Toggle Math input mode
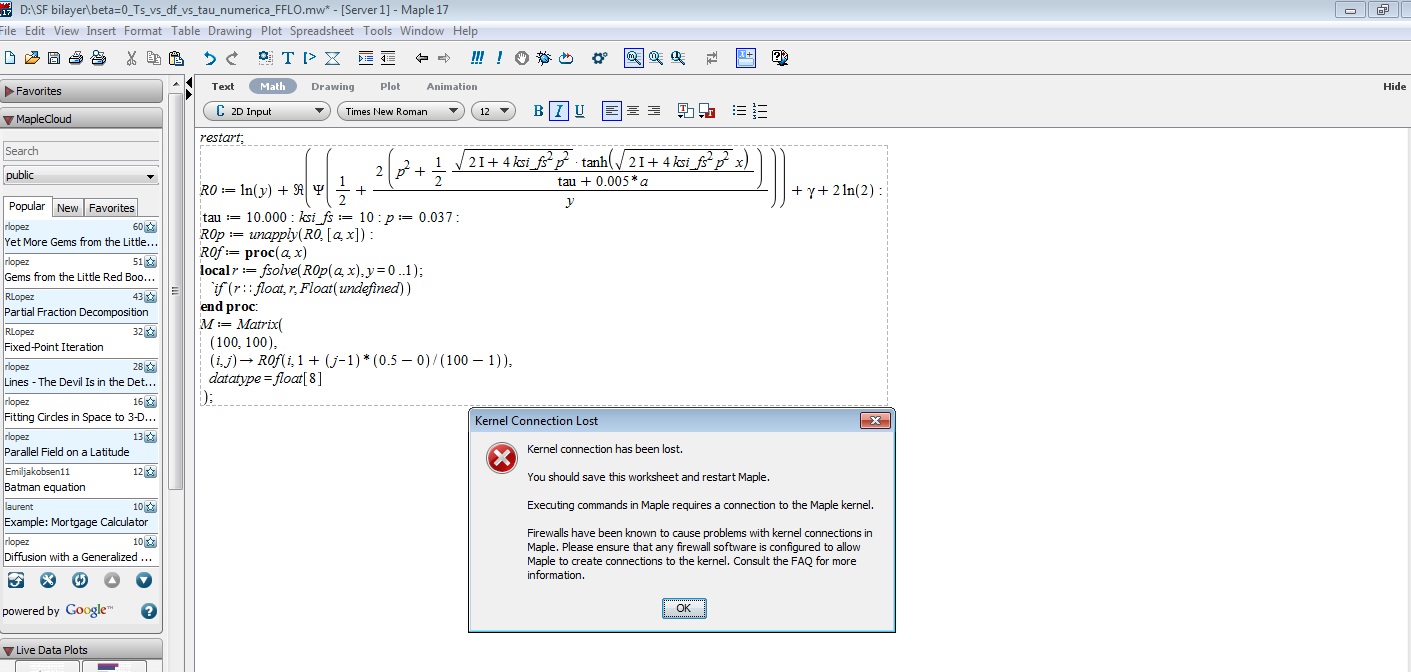The height and width of the screenshot is (672, 1411). (x=273, y=87)
